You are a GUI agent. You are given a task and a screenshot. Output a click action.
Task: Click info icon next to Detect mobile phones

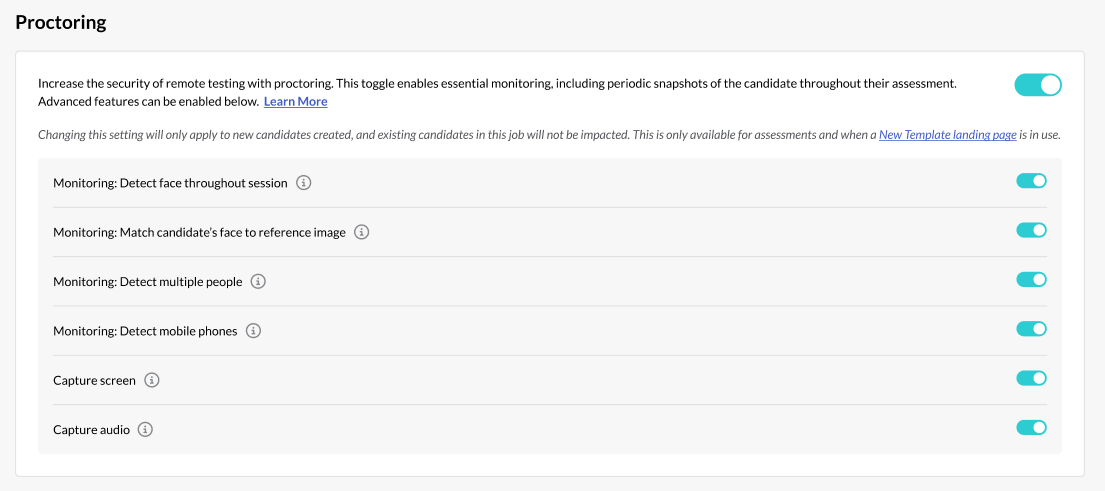[254, 330]
